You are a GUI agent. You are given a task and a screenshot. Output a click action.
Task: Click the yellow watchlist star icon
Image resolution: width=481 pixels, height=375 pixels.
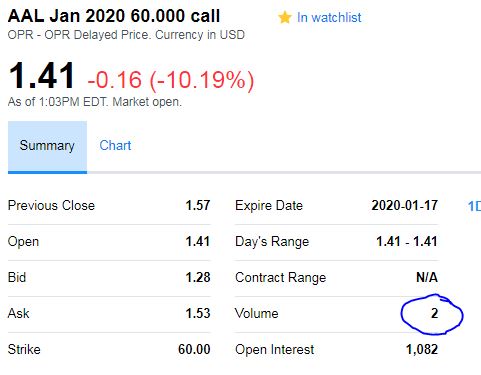click(285, 17)
